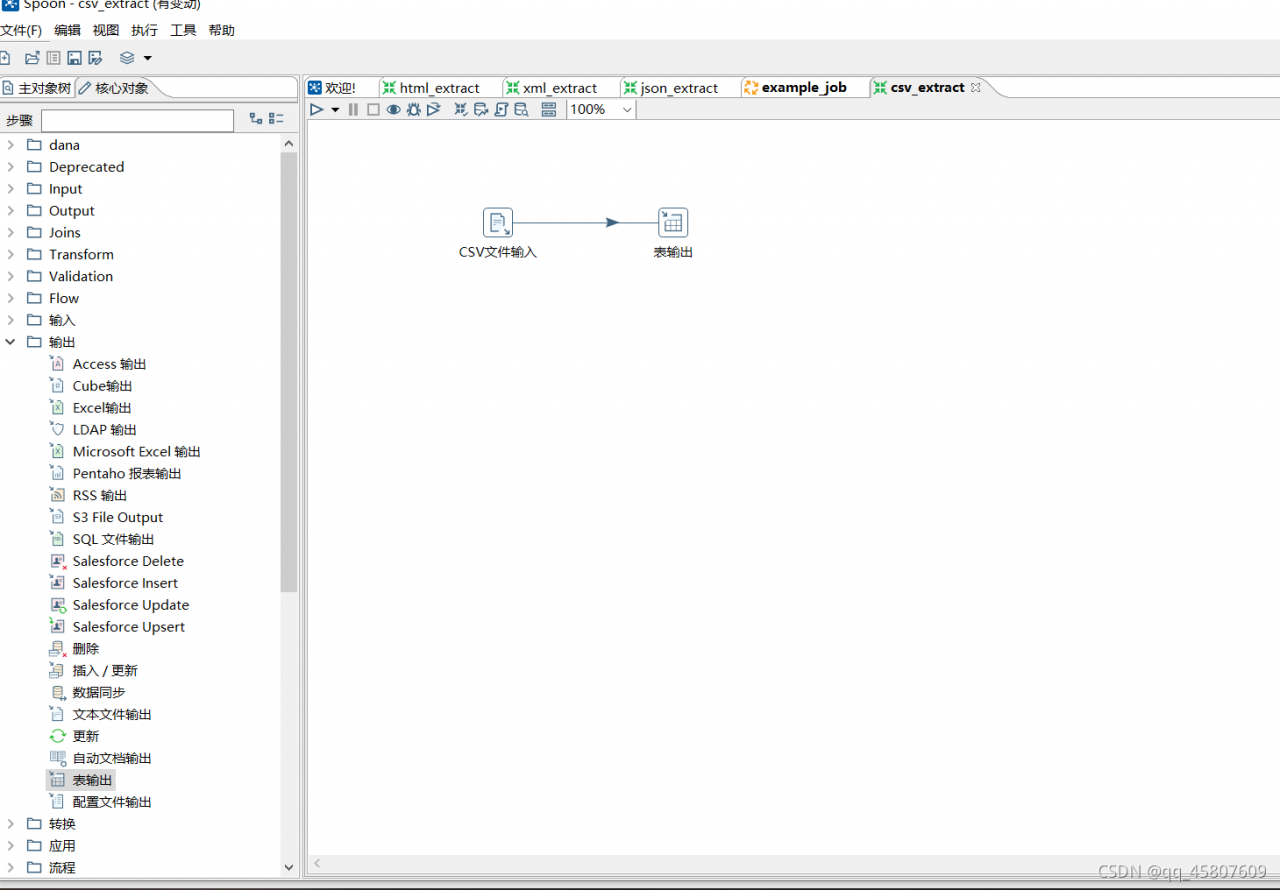1280x890 pixels.
Task: Switch to the example_job tab
Action: pyautogui.click(x=796, y=88)
